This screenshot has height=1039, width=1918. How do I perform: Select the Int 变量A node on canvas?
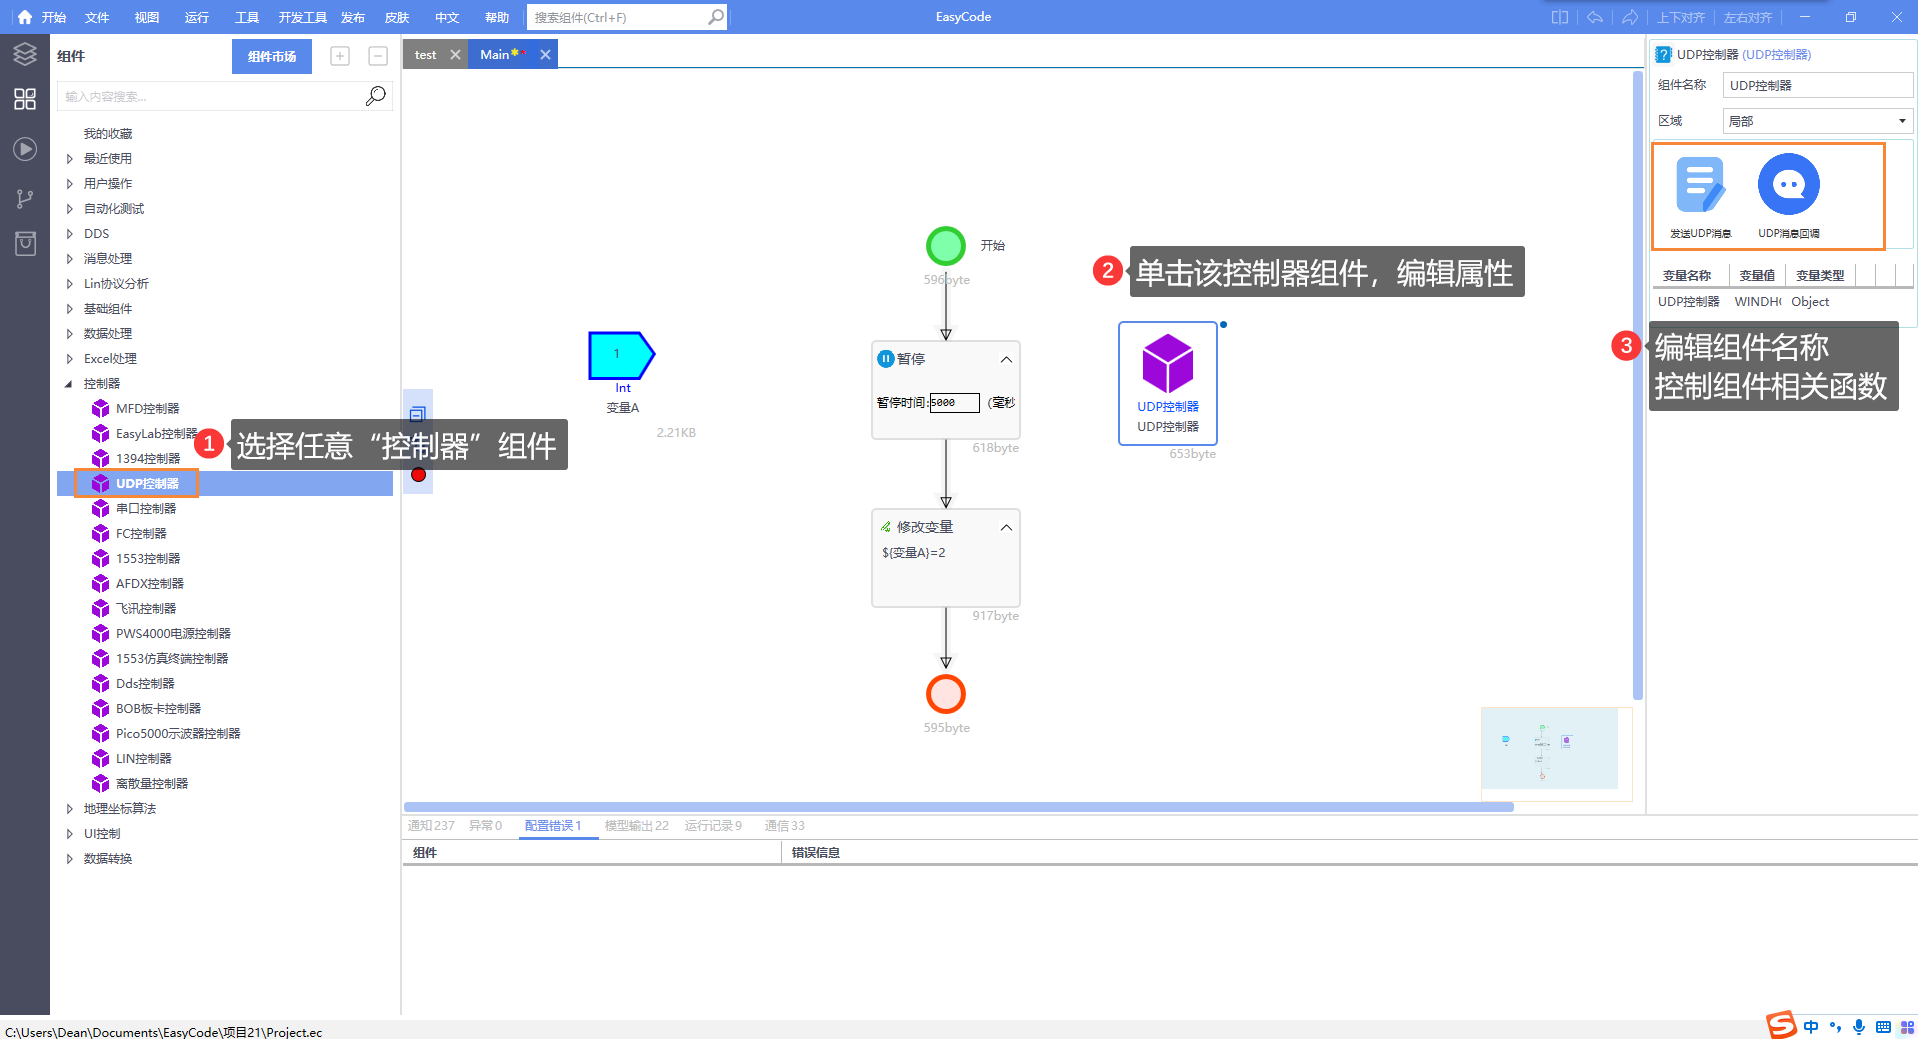coord(621,355)
